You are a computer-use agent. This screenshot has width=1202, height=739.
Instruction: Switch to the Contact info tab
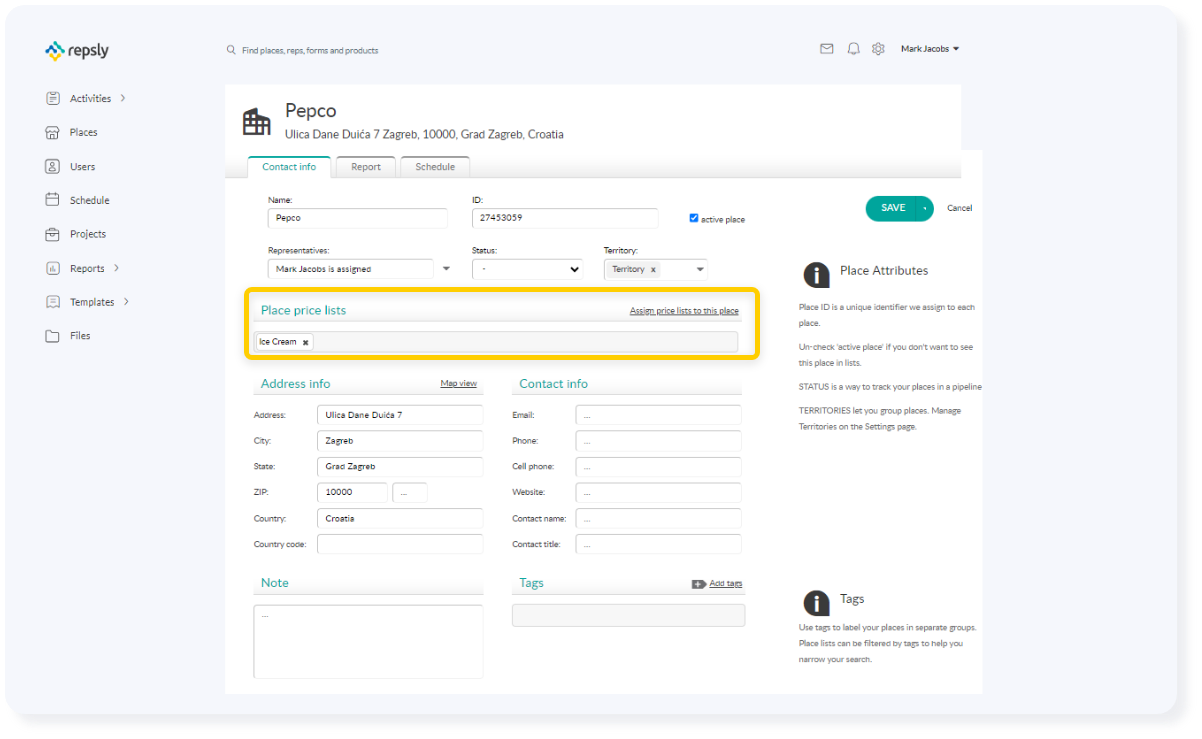coord(289,167)
